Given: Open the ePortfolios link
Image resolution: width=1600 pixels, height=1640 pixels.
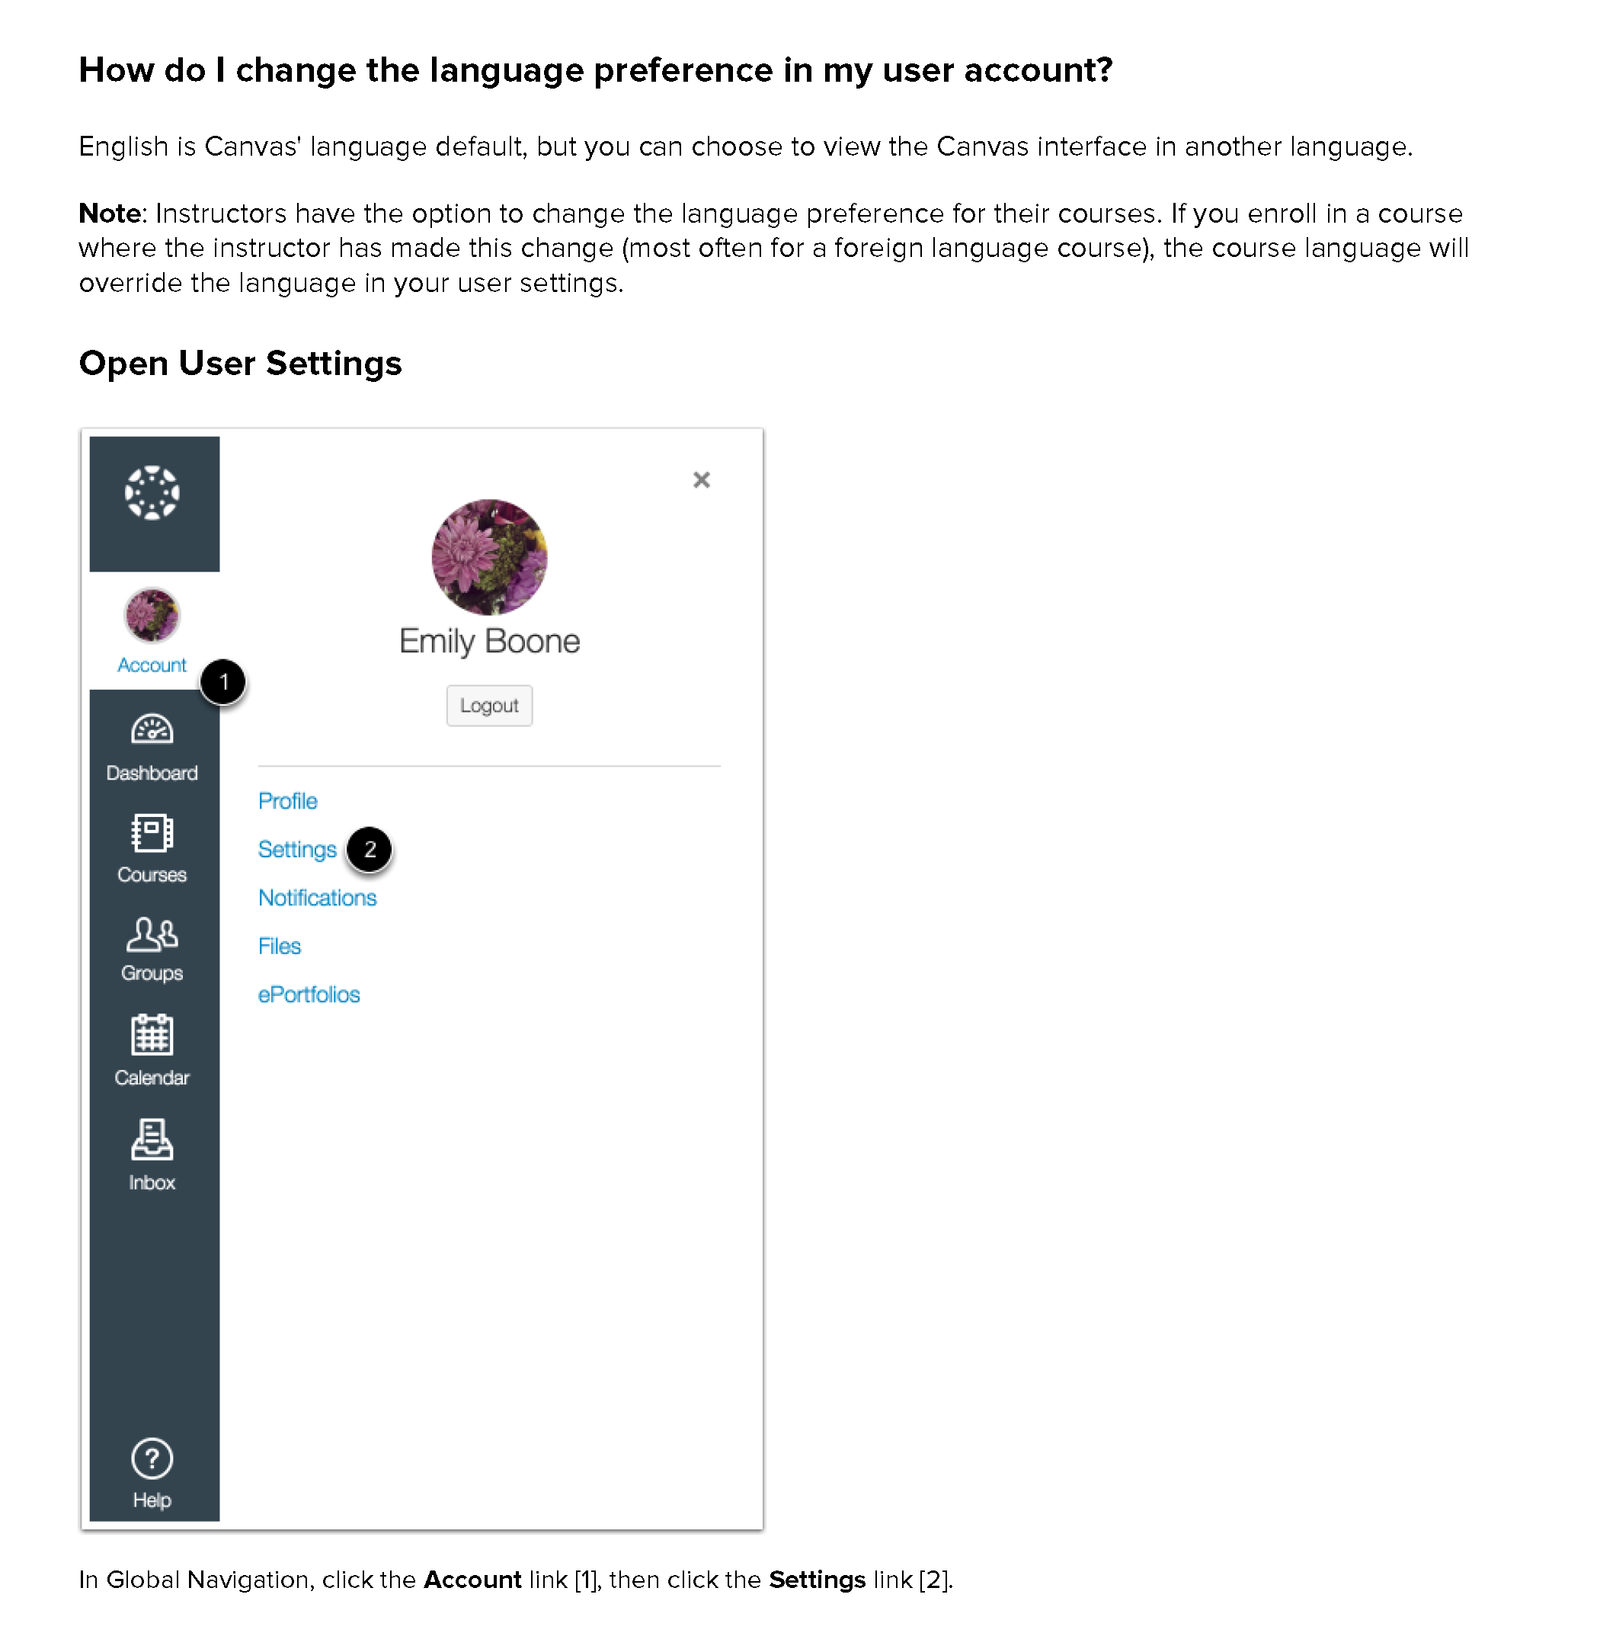Looking at the screenshot, I should (x=309, y=994).
